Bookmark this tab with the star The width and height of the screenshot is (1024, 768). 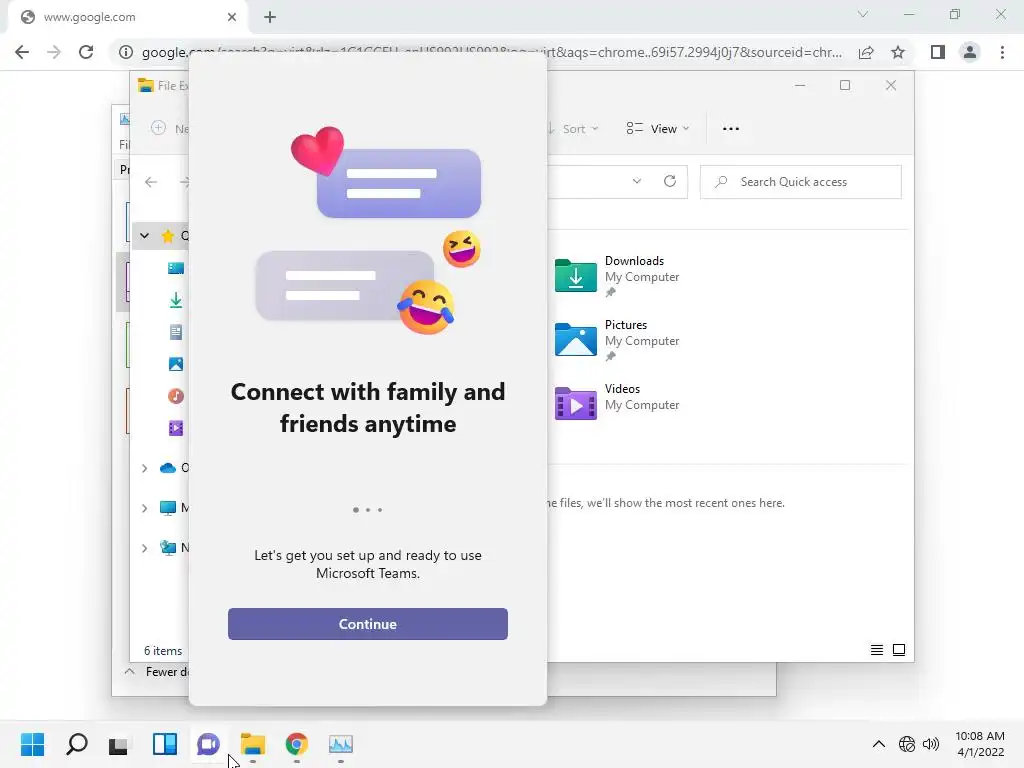click(x=898, y=52)
